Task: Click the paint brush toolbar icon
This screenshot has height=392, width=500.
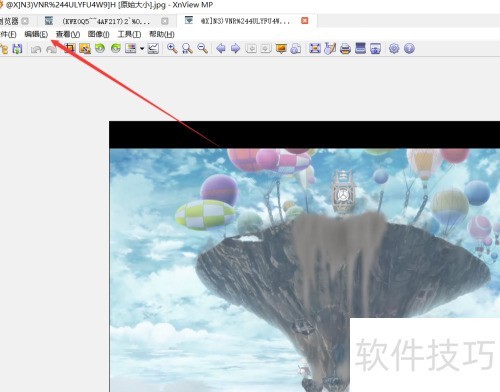Action: point(330,48)
